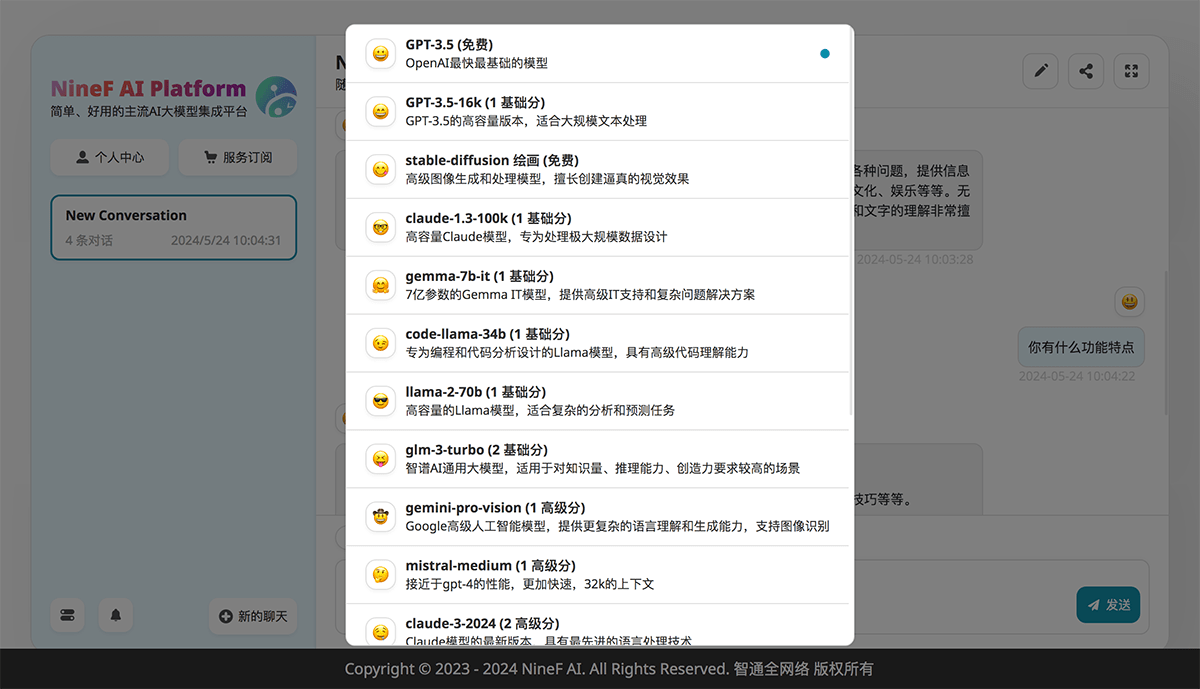The image size is (1200, 689).
Task: Click the 服务订阅 subscription button
Action: (x=238, y=157)
